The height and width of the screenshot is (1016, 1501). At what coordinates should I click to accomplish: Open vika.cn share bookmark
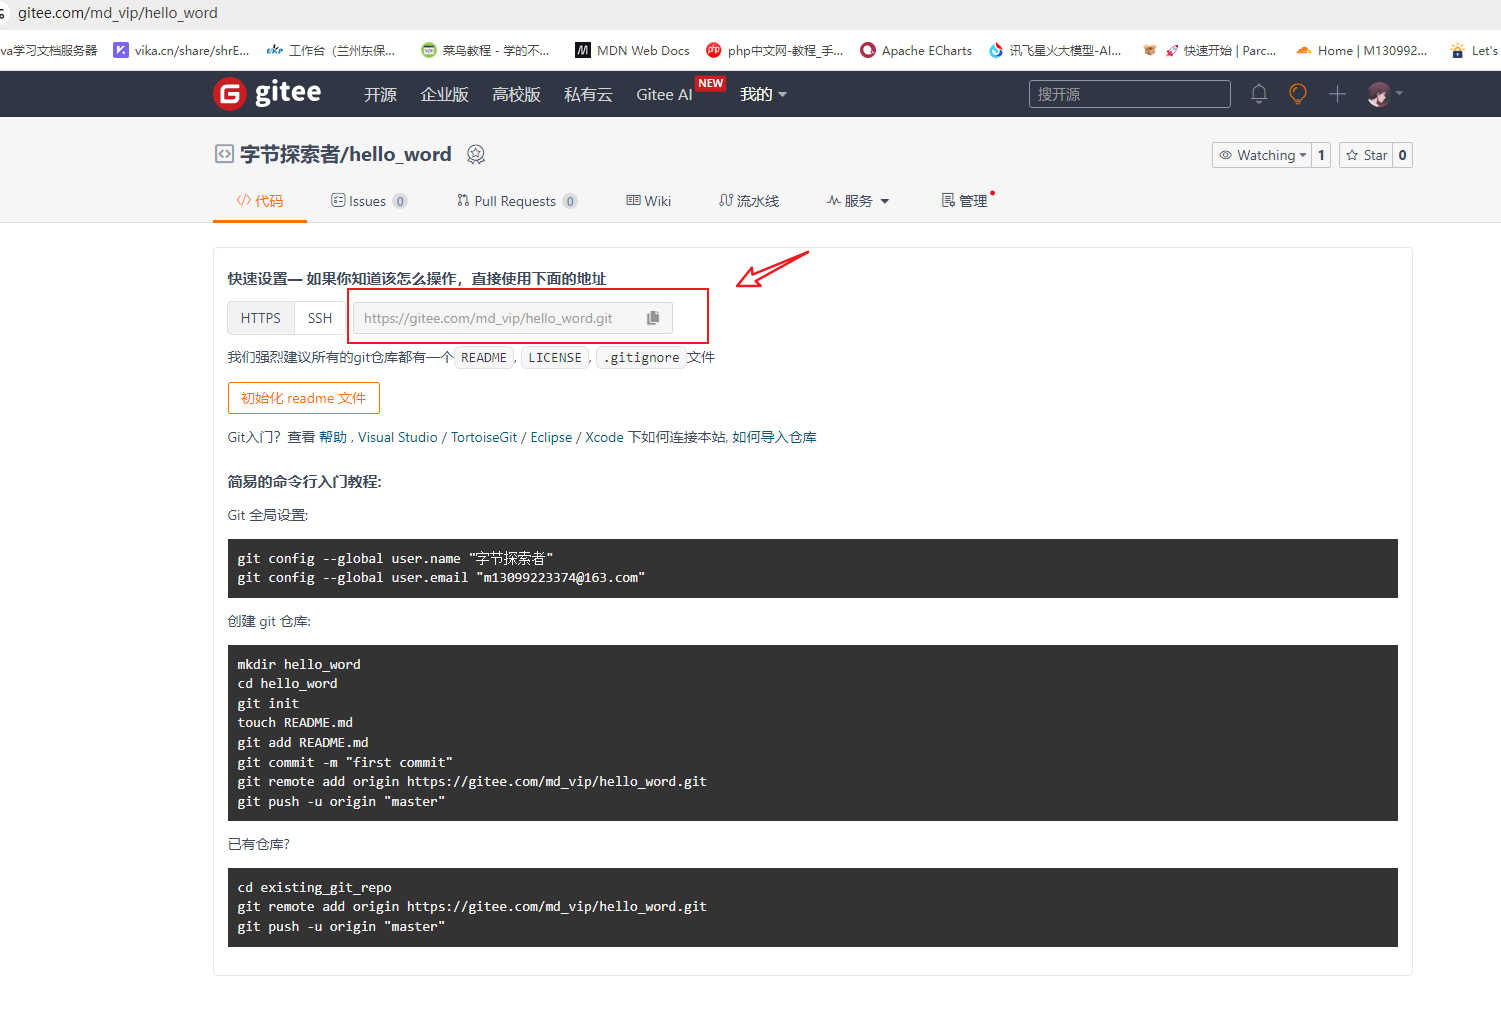pos(181,50)
